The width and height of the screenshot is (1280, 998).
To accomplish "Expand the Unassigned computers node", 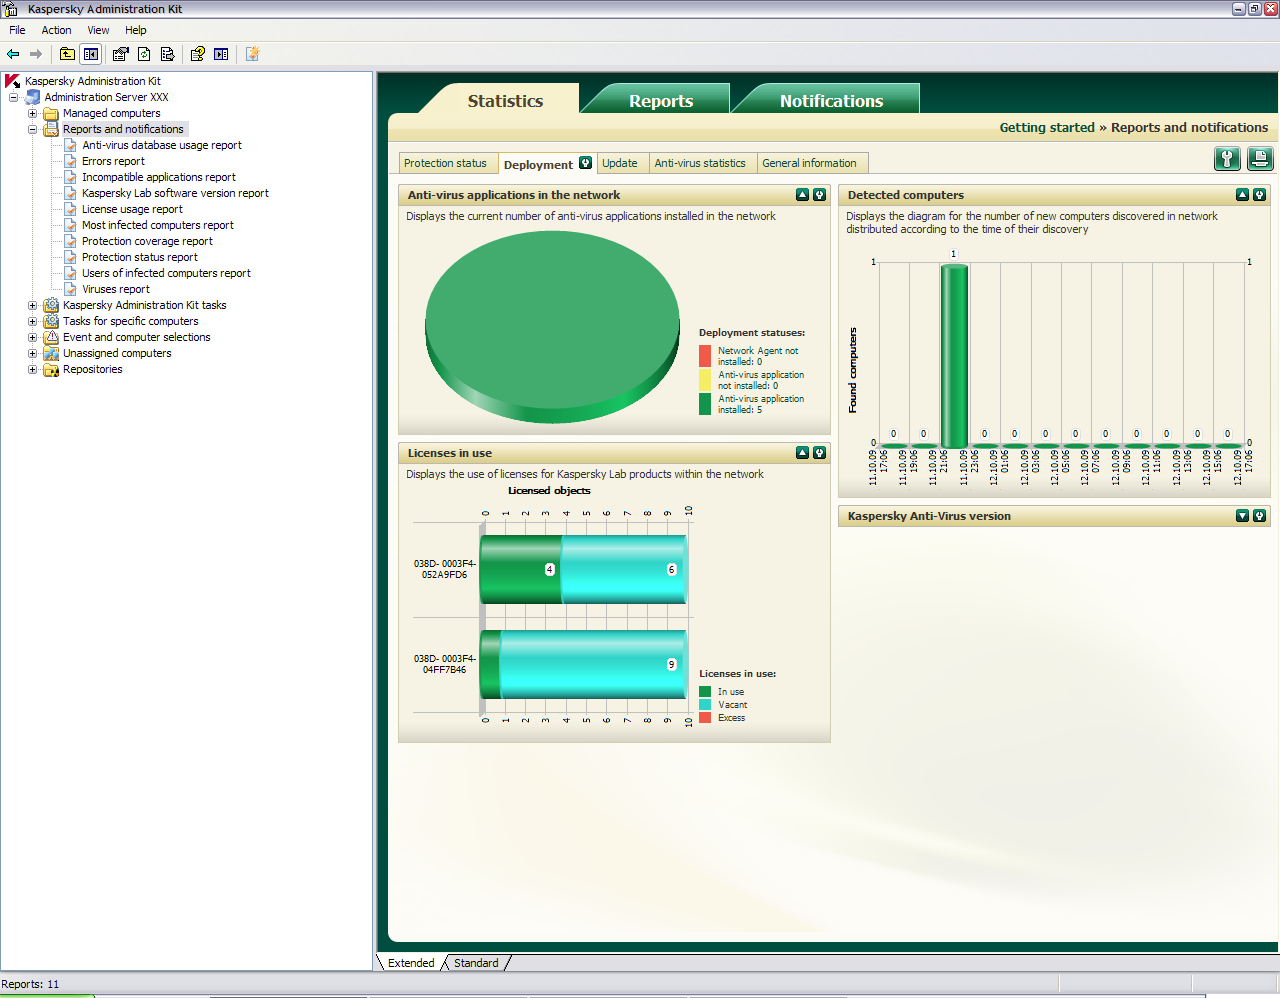I will click(x=32, y=353).
